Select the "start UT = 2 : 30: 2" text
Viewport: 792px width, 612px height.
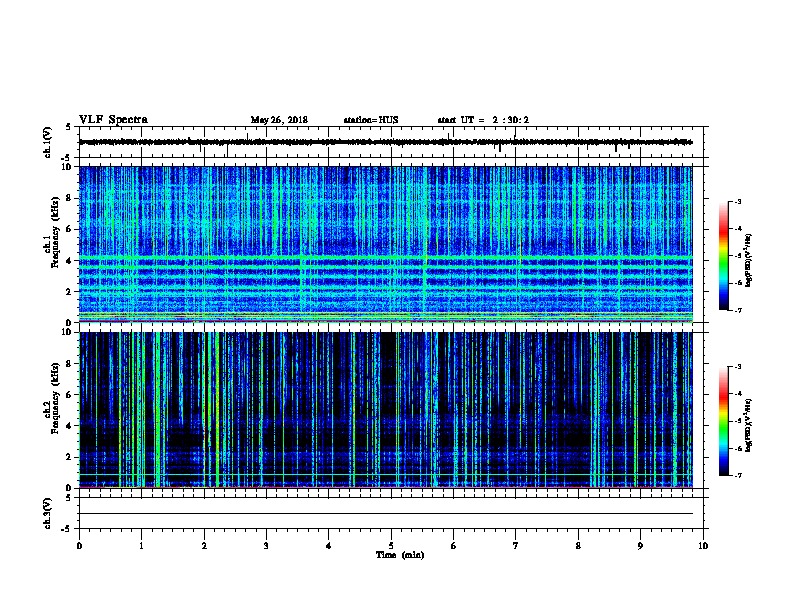click(483, 120)
